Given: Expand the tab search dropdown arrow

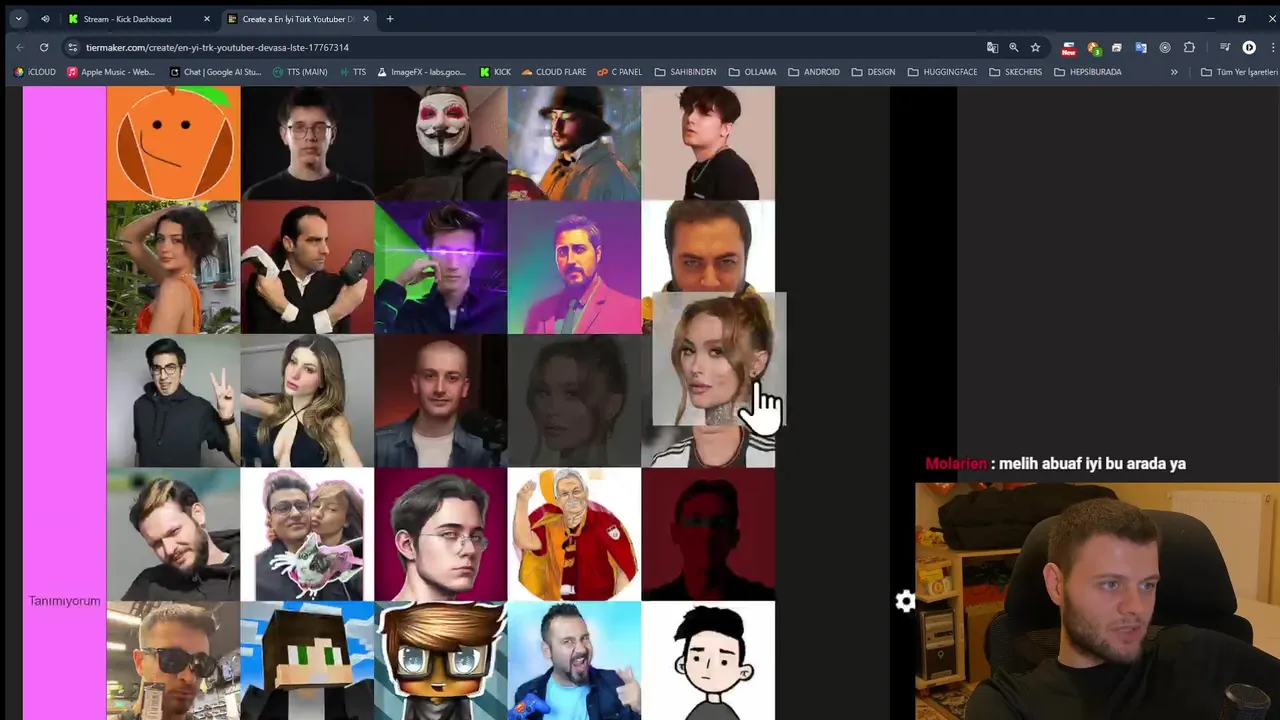Looking at the screenshot, I should click(18, 19).
